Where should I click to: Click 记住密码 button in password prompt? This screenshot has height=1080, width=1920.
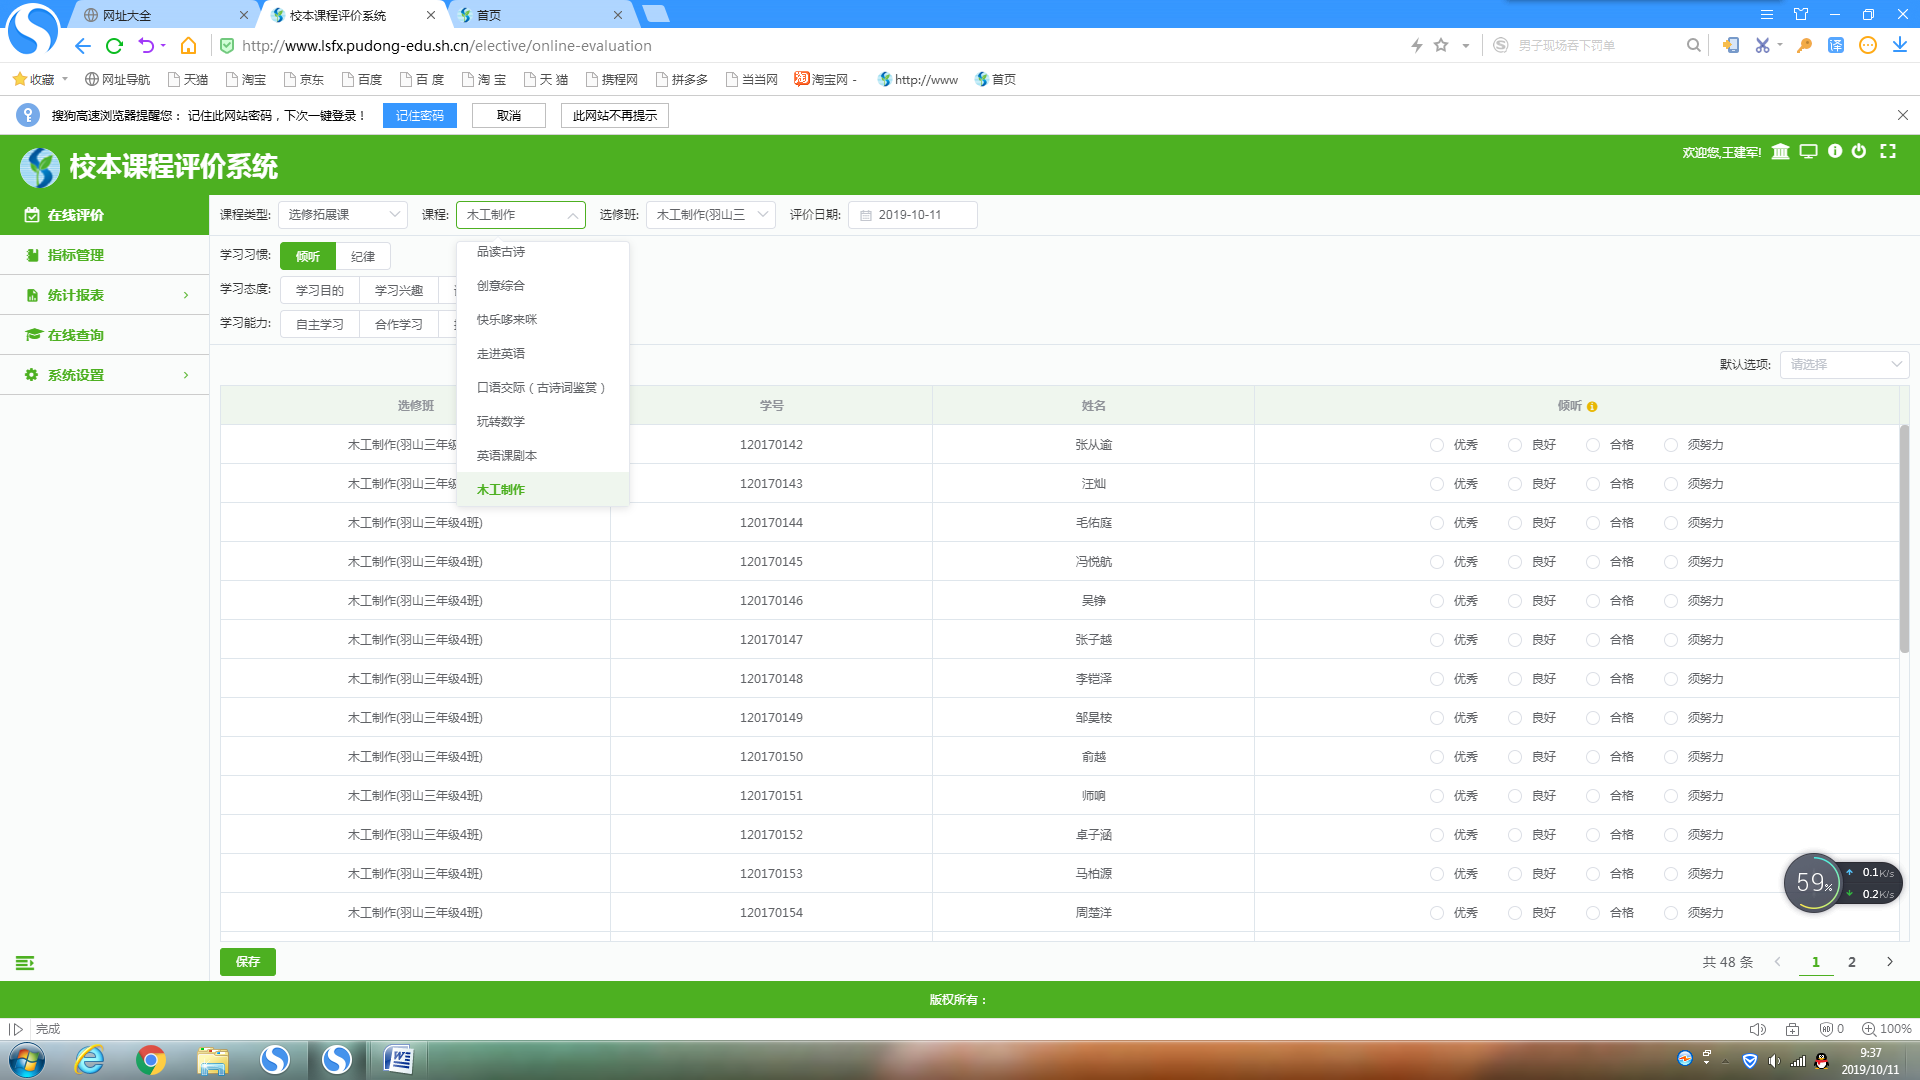pyautogui.click(x=419, y=116)
